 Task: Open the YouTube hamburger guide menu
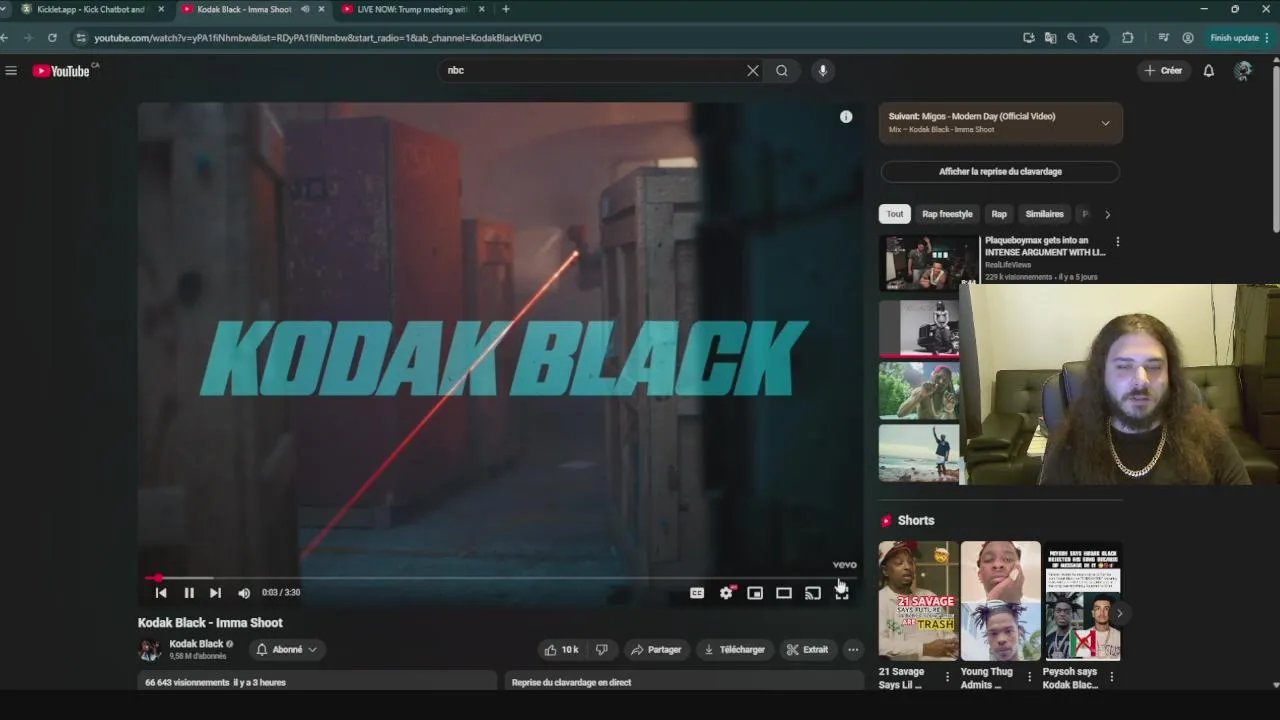pyautogui.click(x=11, y=71)
